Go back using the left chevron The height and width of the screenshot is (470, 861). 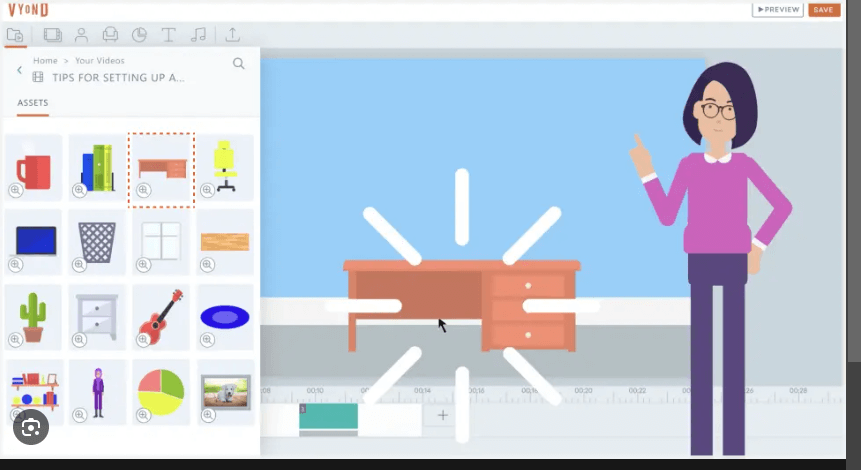[19, 70]
